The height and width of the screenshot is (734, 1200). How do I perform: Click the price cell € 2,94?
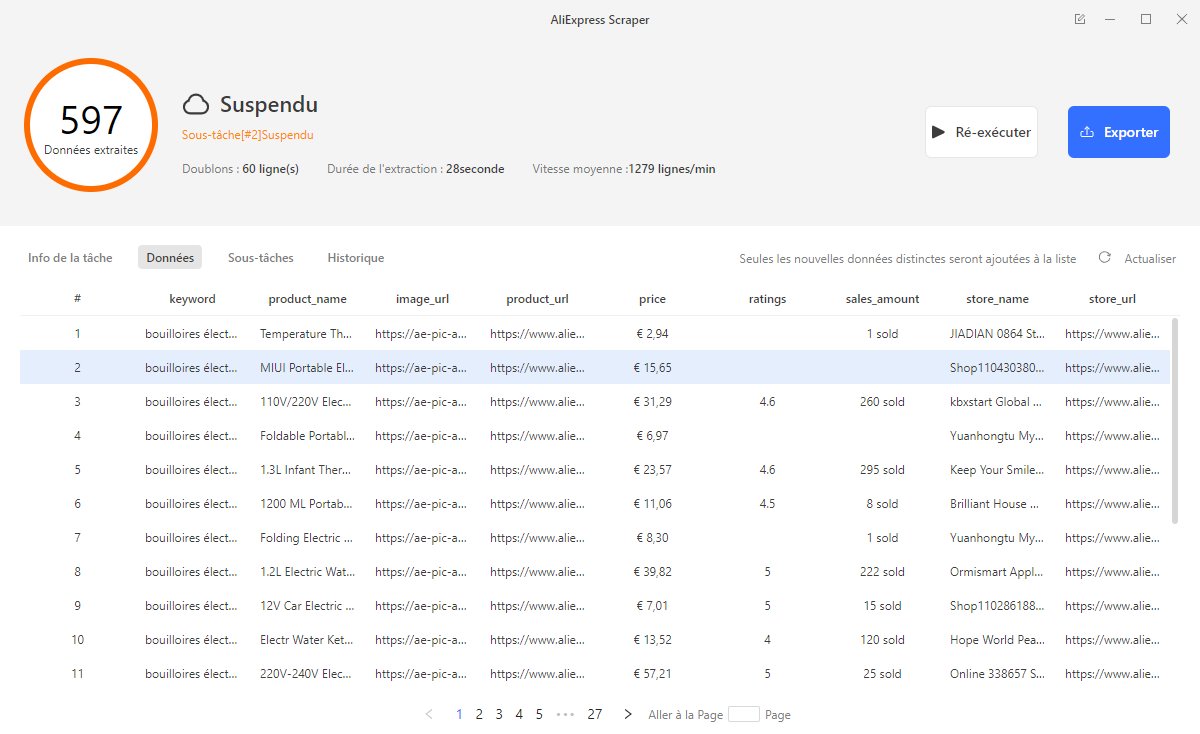click(x=652, y=334)
